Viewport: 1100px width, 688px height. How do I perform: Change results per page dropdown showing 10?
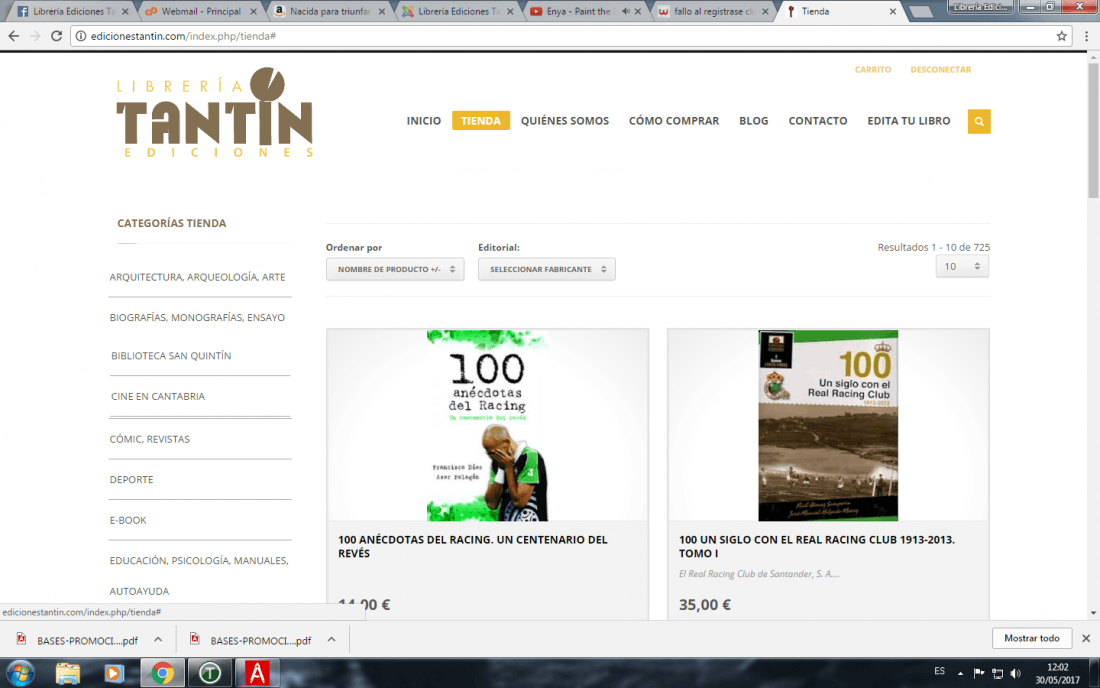pos(962,267)
